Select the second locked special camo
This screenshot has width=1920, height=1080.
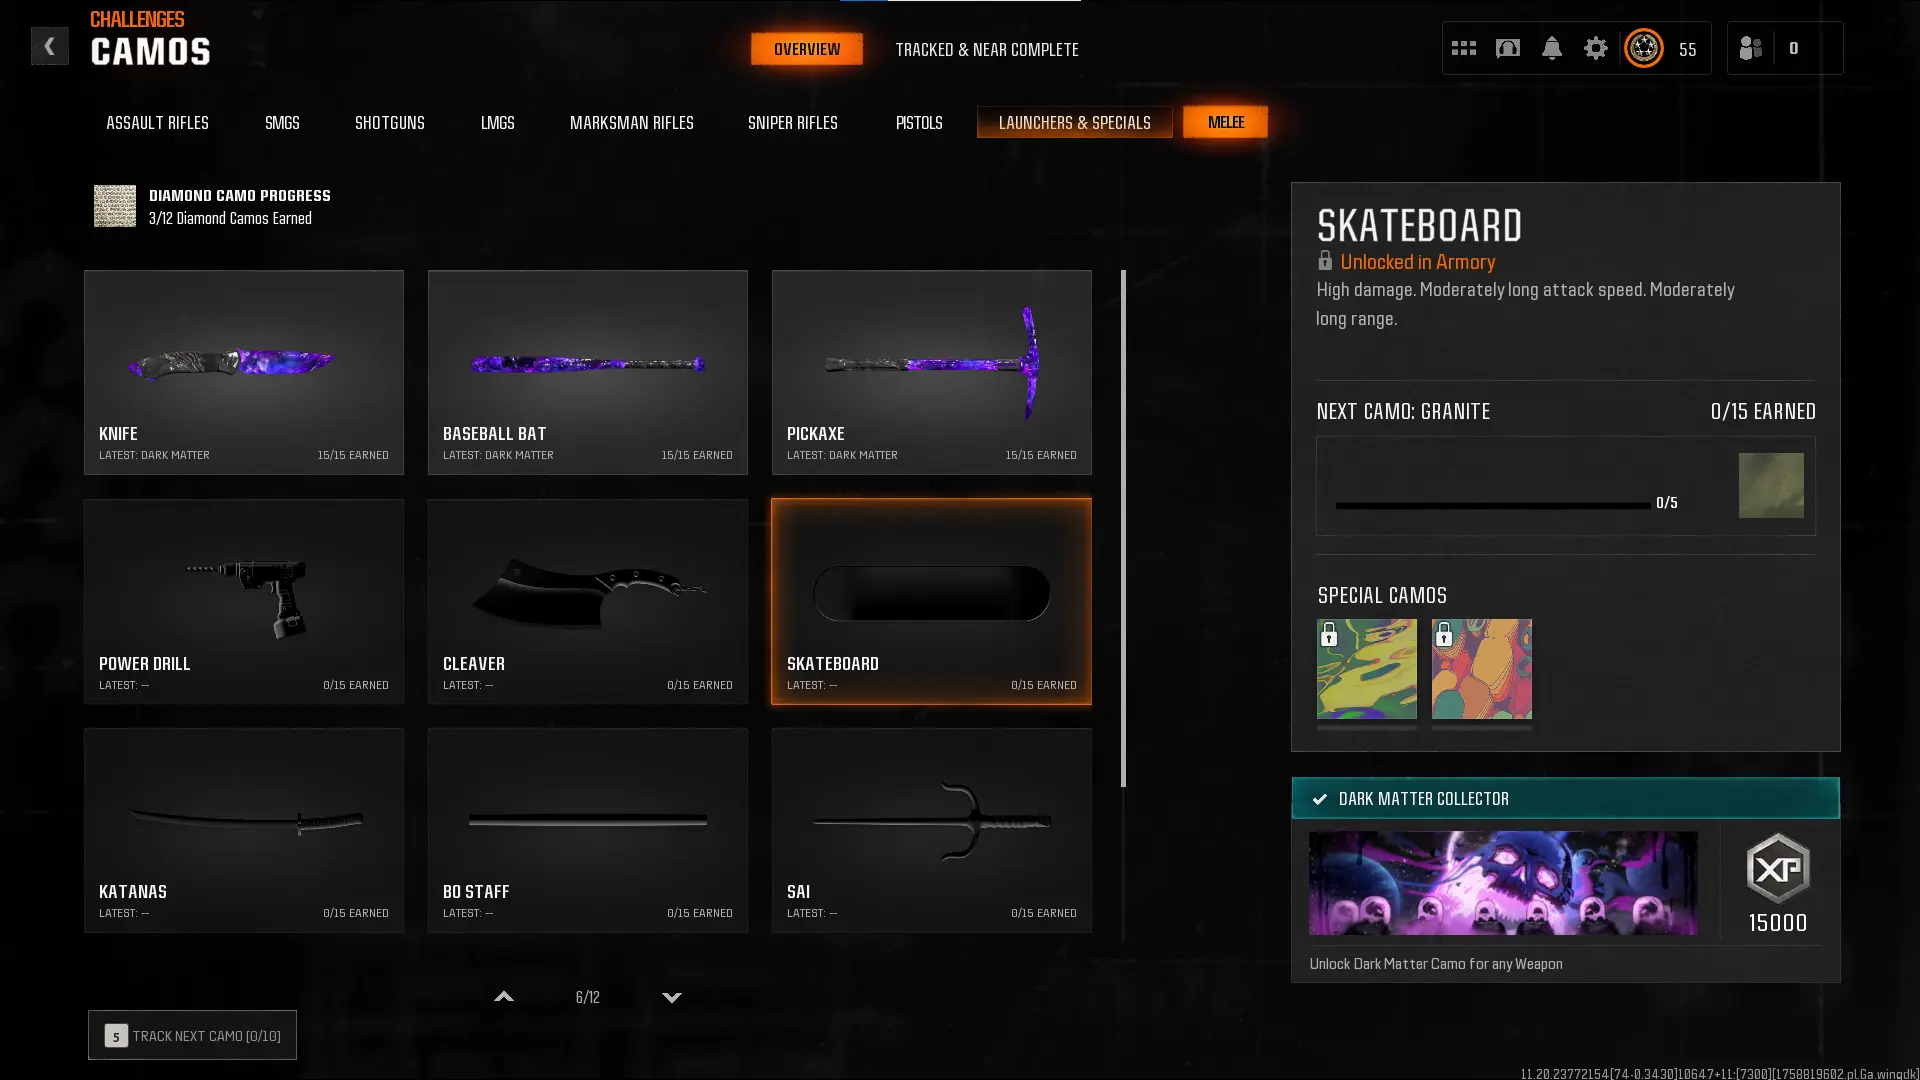coord(1481,668)
